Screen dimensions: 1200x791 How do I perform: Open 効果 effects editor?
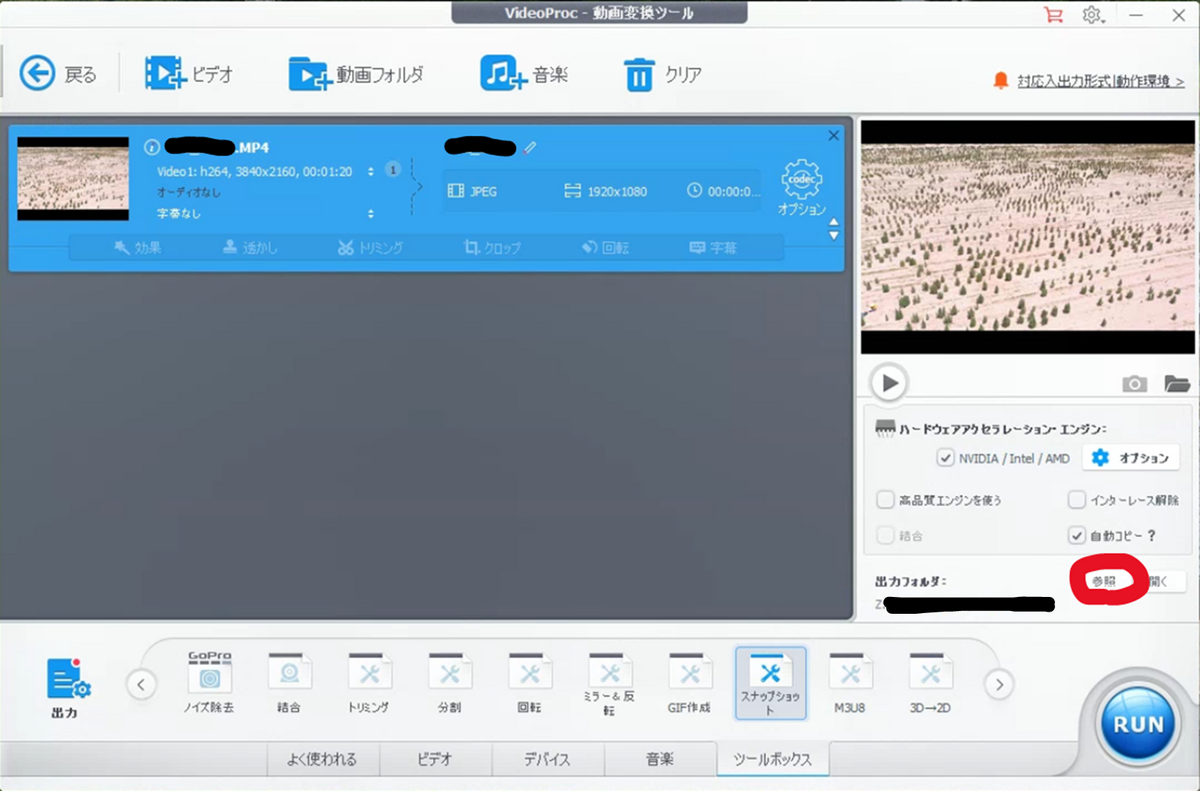click(138, 247)
